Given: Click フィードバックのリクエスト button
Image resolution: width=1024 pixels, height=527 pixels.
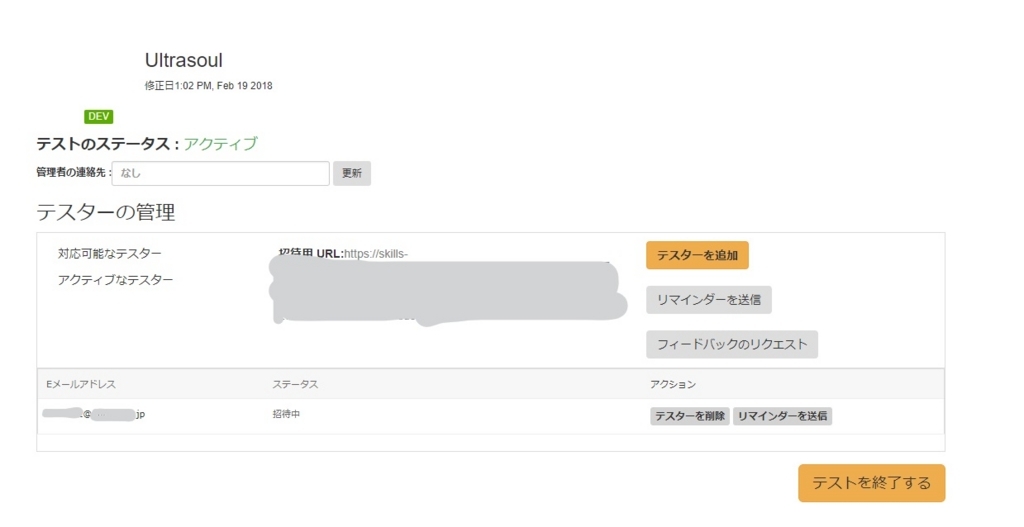Looking at the screenshot, I should click(x=732, y=344).
